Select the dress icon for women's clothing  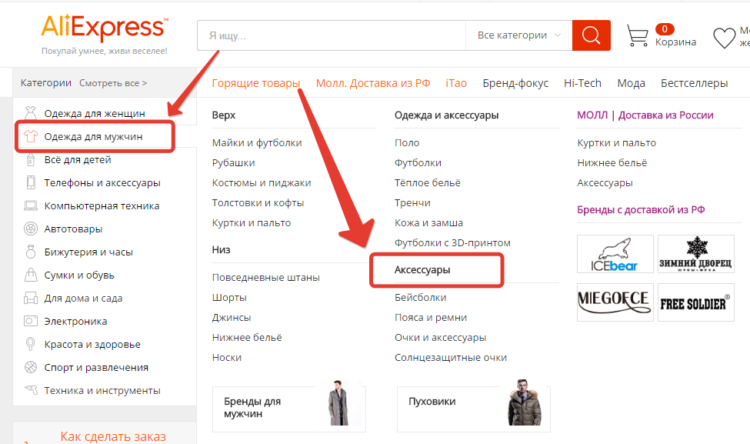[x=31, y=113]
